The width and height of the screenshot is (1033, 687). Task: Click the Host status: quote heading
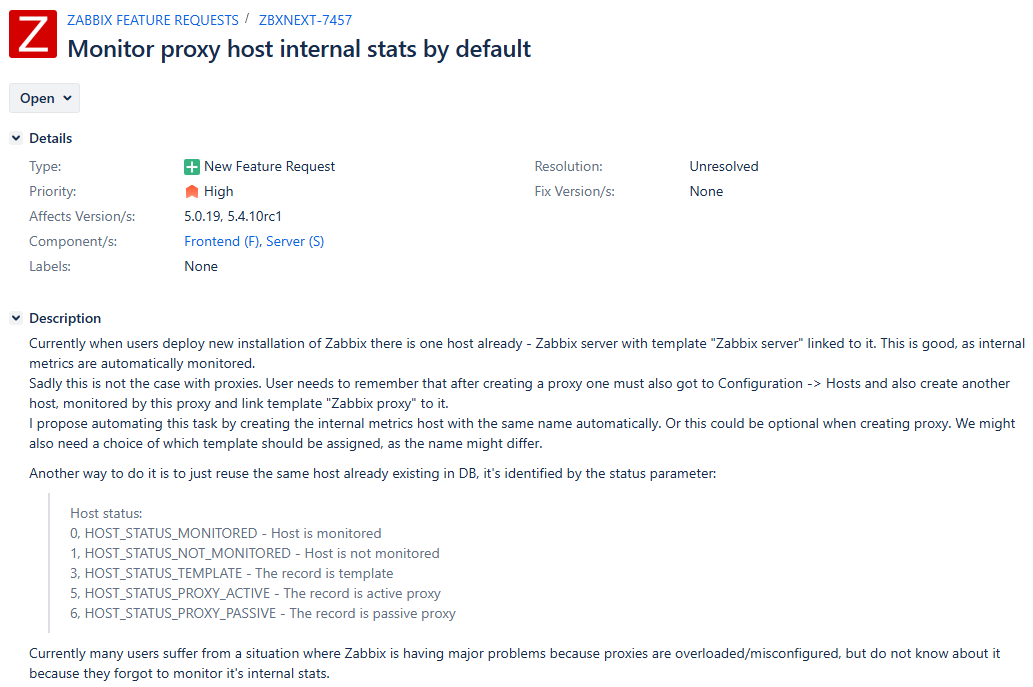[x=106, y=513]
